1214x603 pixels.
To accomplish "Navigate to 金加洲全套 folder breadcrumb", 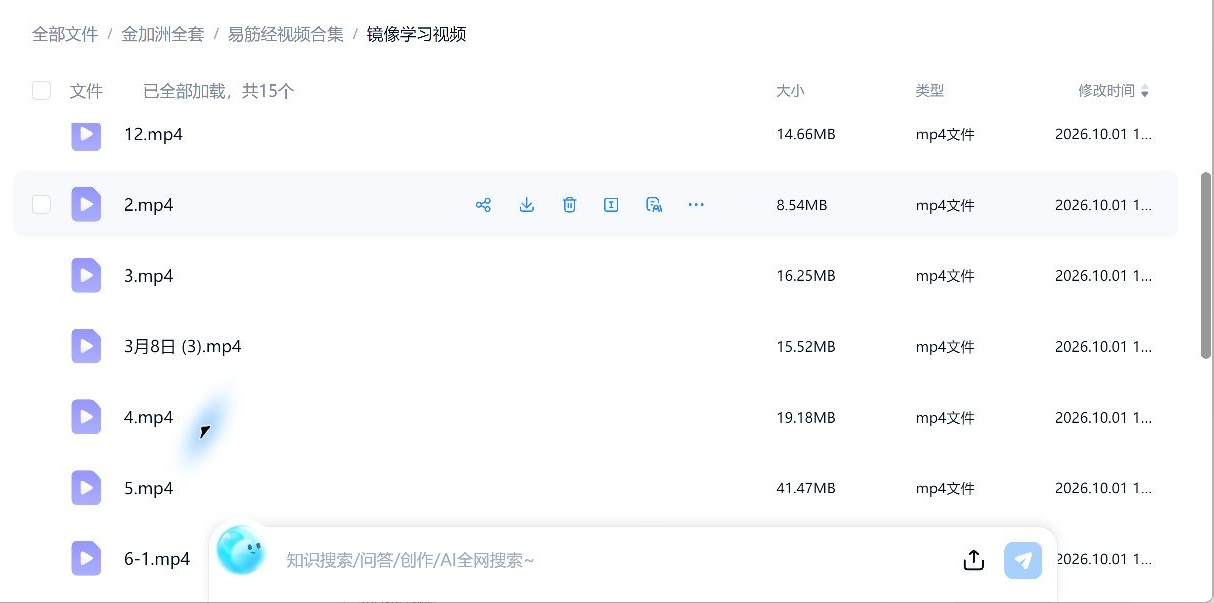I will [x=163, y=34].
